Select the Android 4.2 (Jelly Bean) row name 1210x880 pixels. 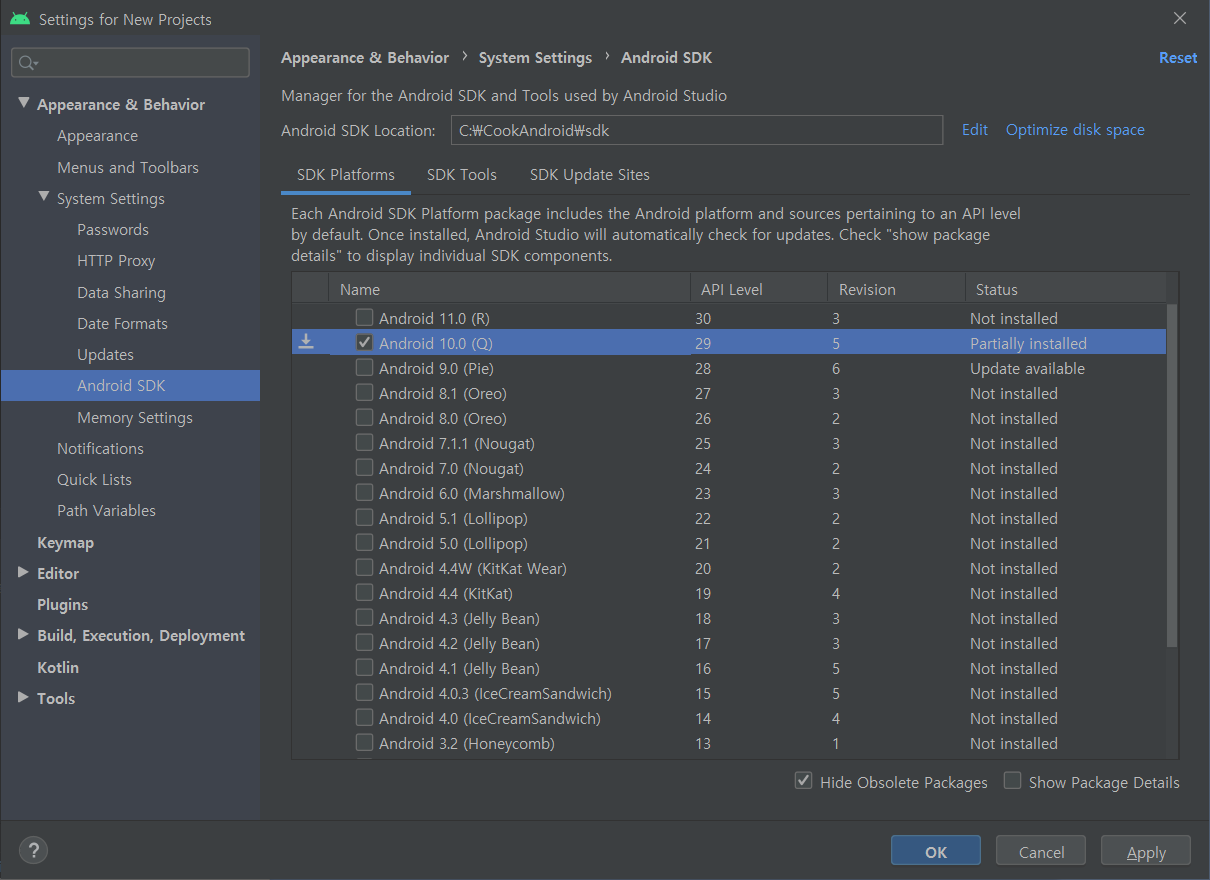tap(459, 643)
